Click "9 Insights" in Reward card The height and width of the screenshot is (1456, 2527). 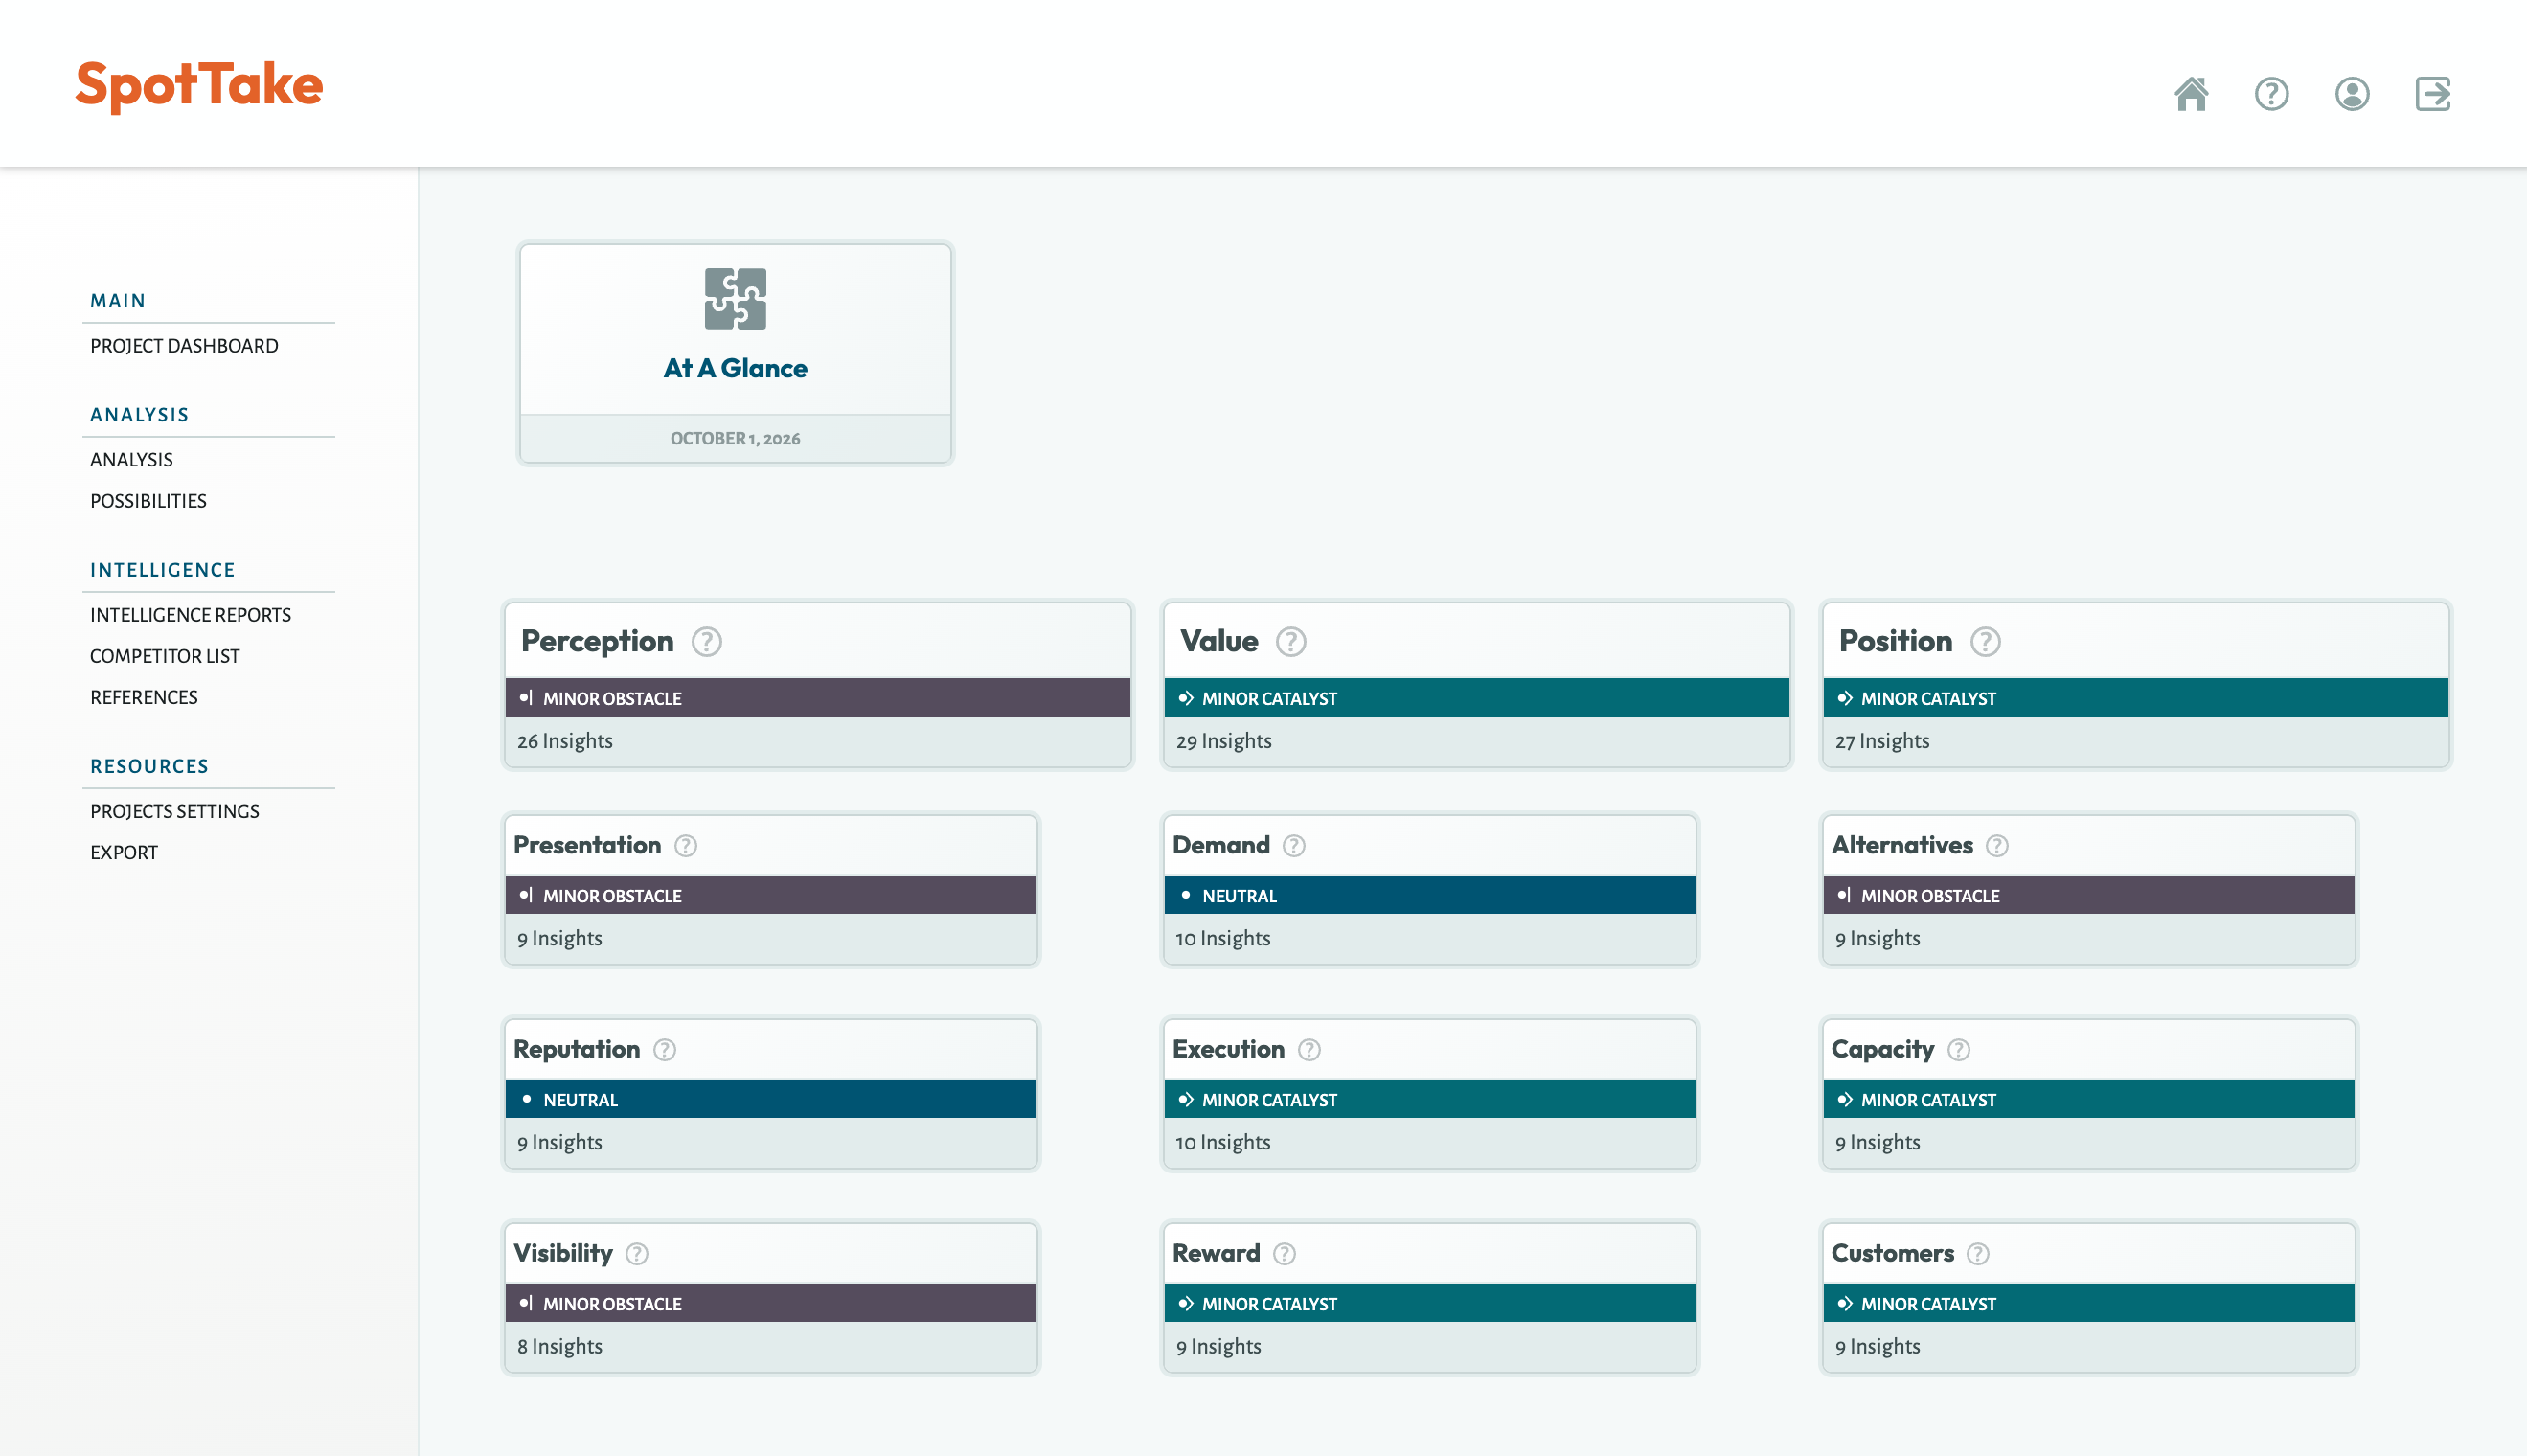tap(1219, 1346)
